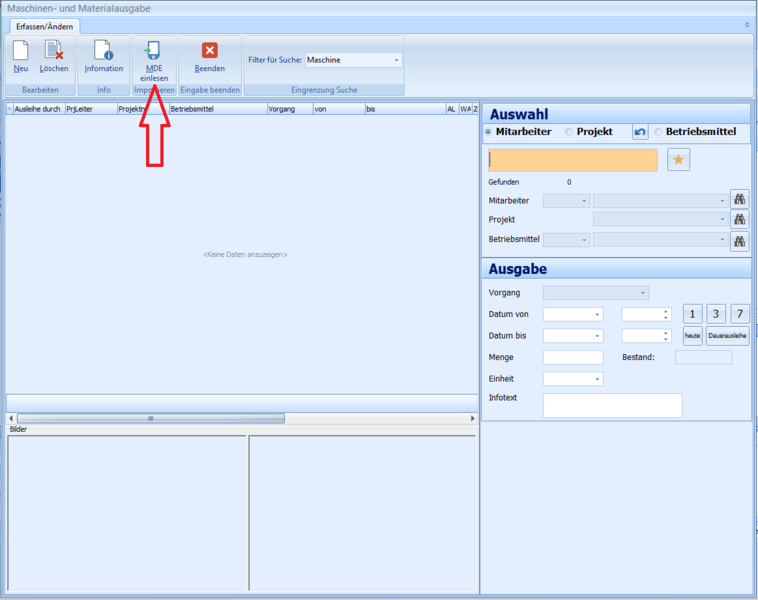Viewport: 758px width, 600px height.
Task: Search Mitarbeiter with binoculars icon
Action: [x=739, y=200]
